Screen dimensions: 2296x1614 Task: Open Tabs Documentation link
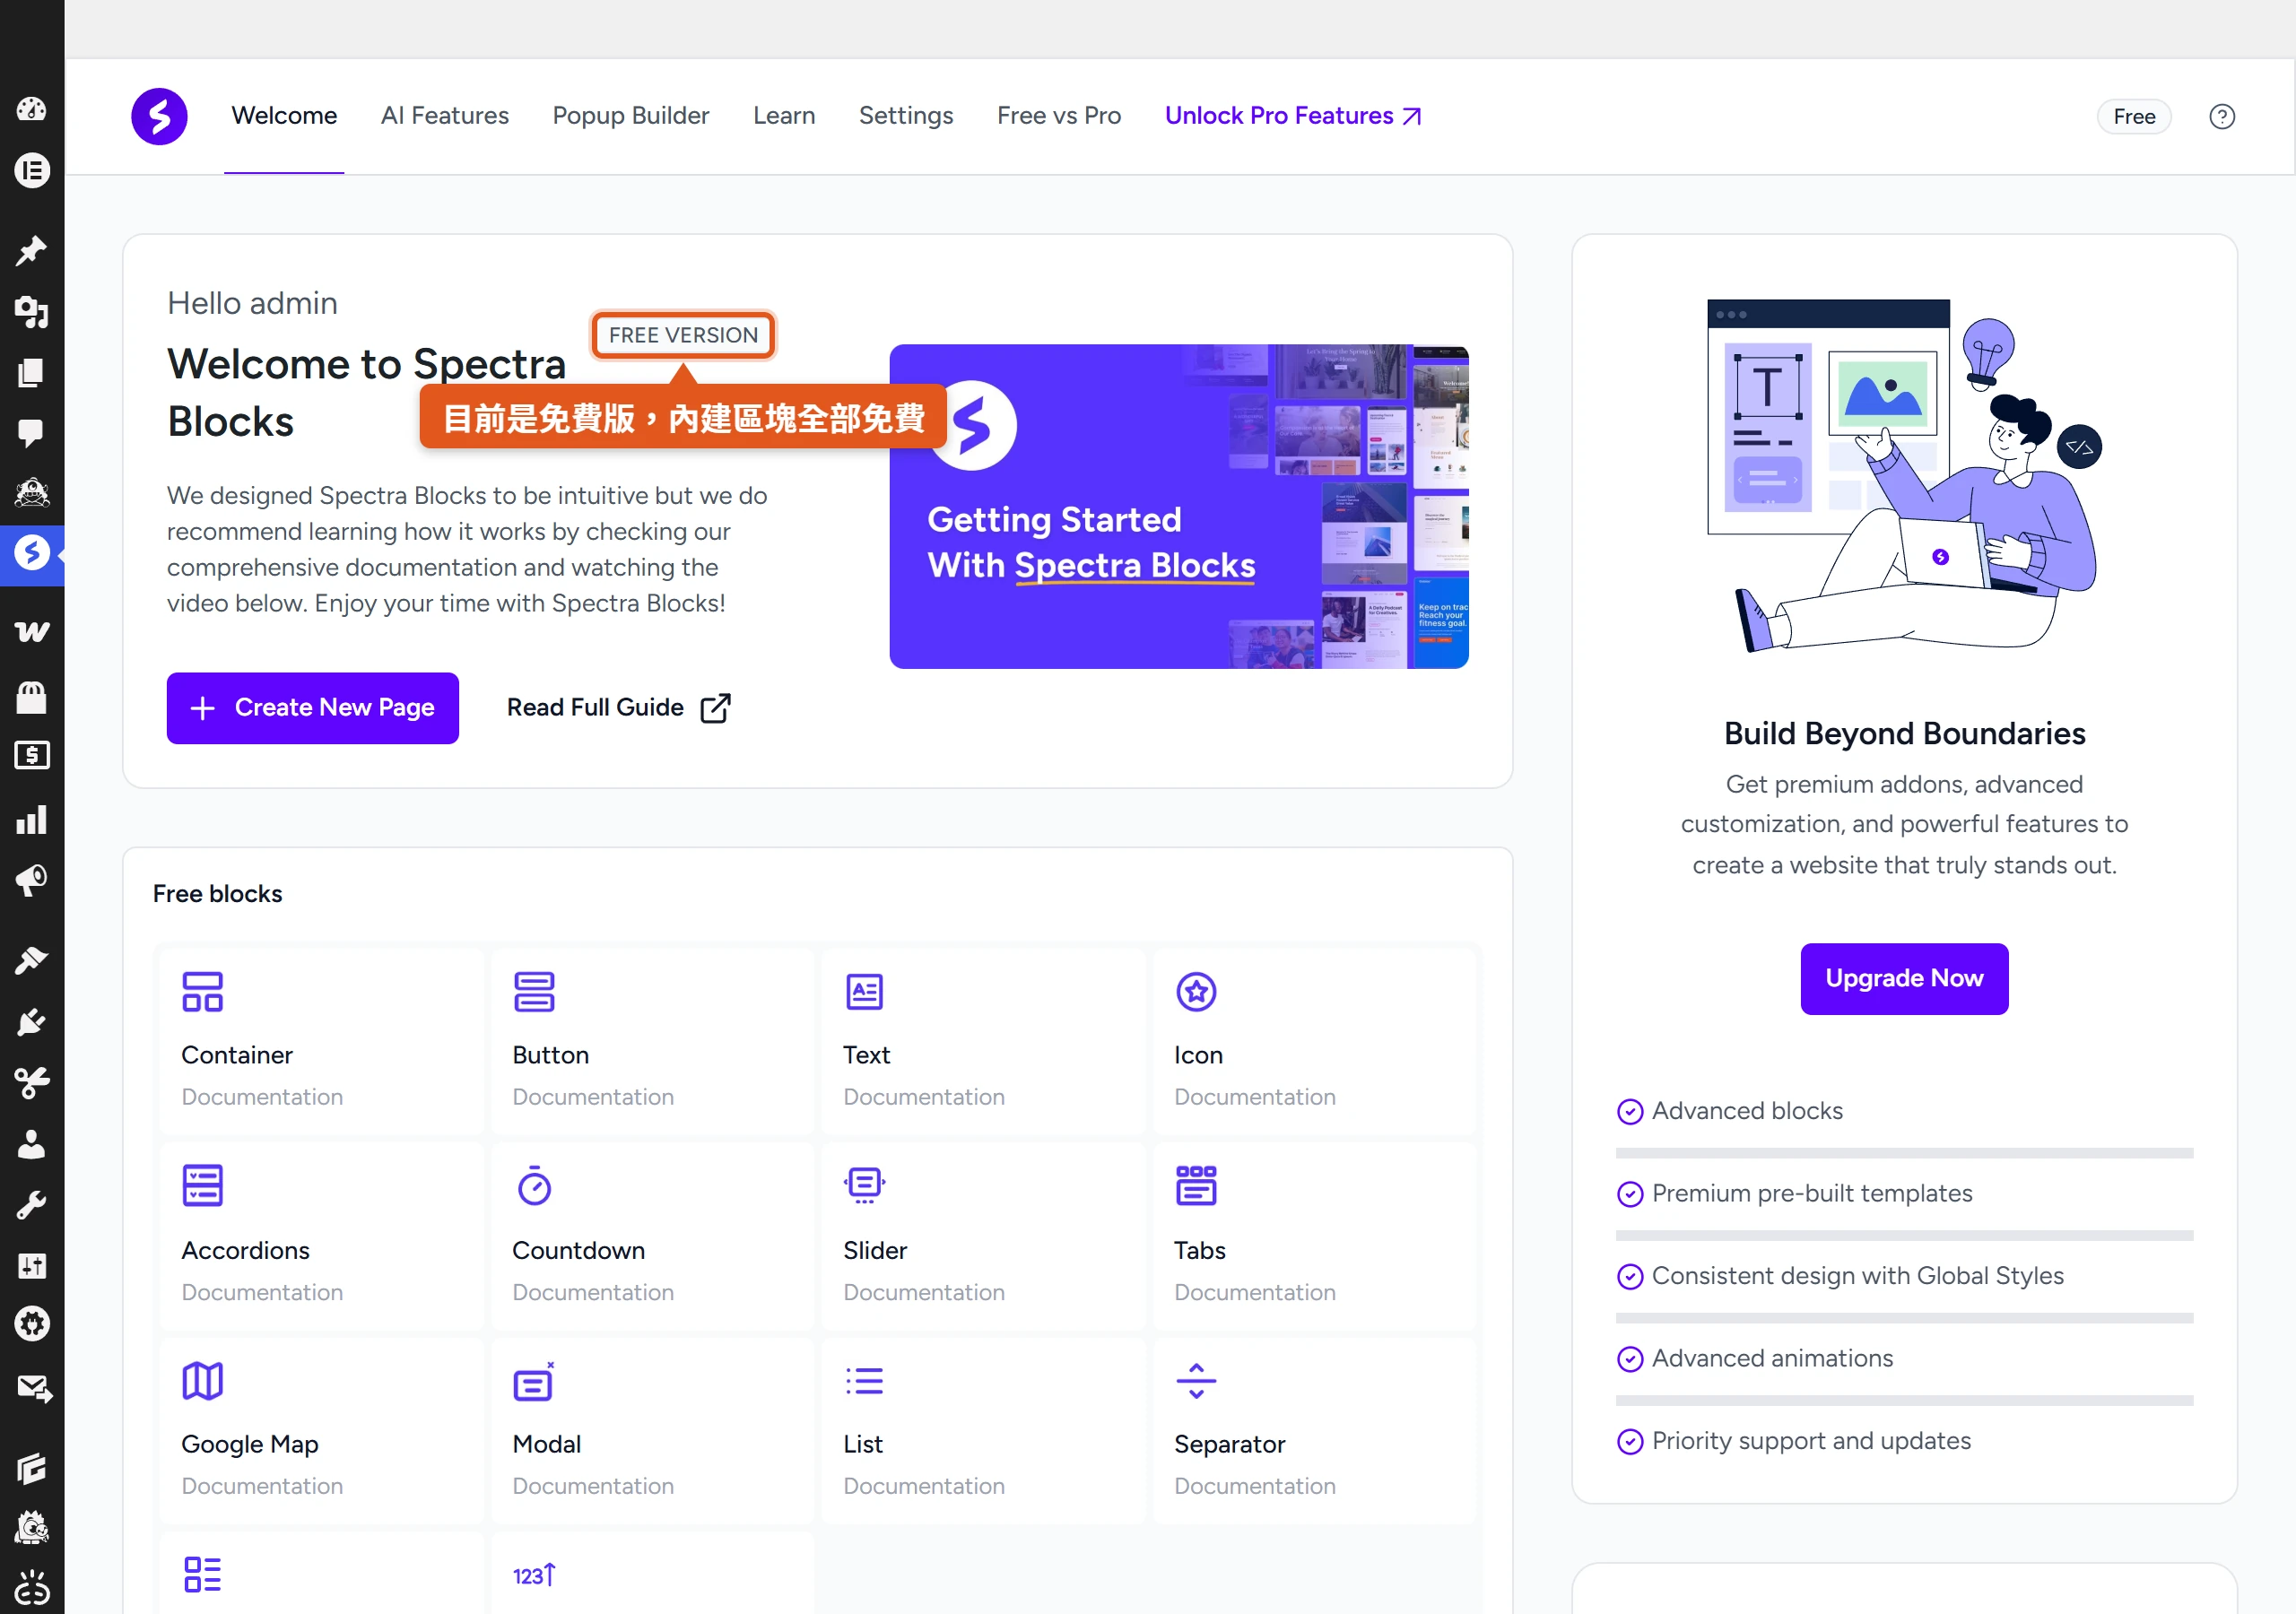(x=1254, y=1292)
